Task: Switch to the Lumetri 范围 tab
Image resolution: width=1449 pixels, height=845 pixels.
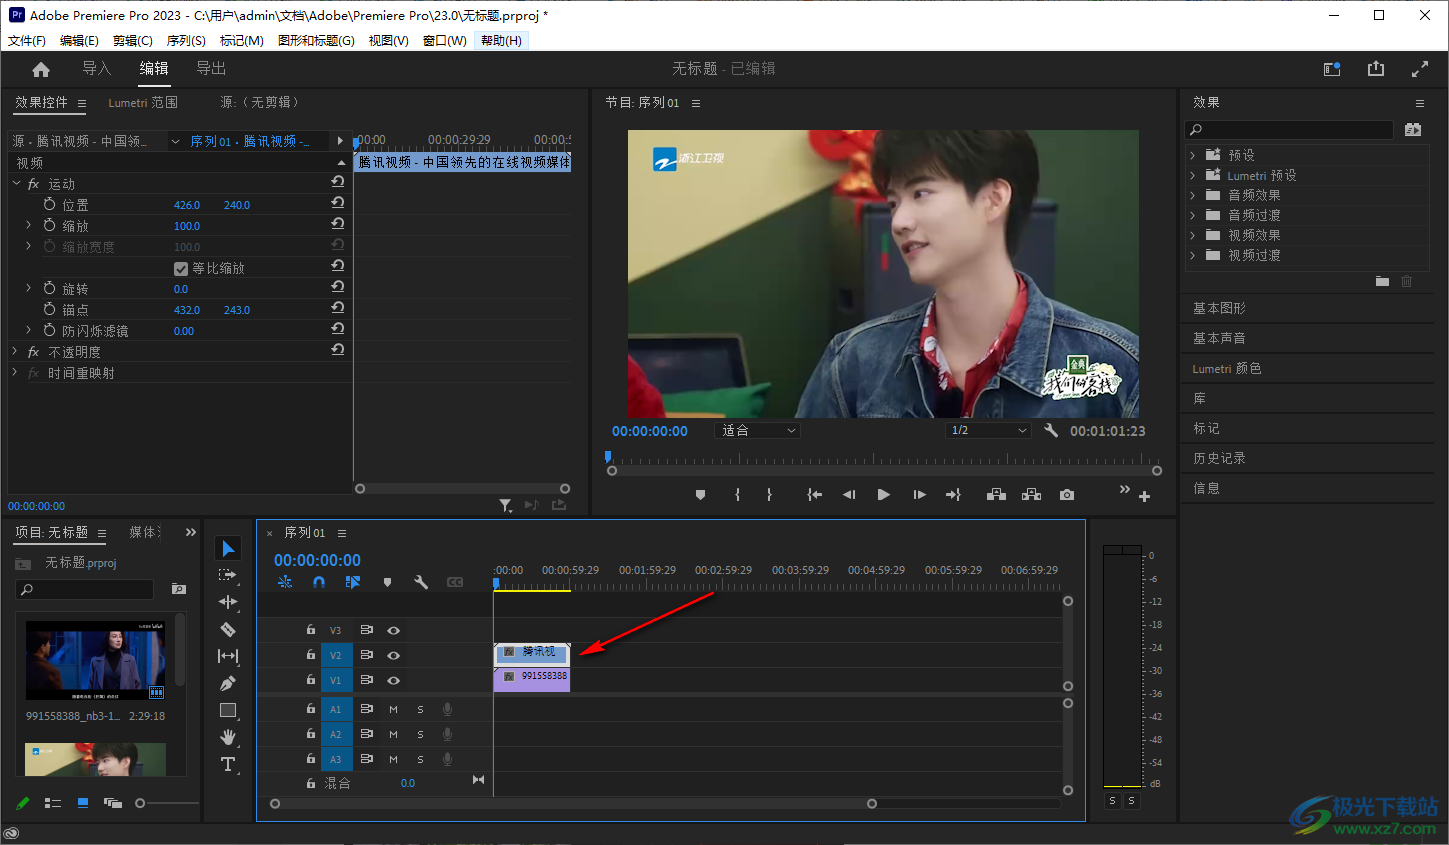Action: [x=143, y=102]
